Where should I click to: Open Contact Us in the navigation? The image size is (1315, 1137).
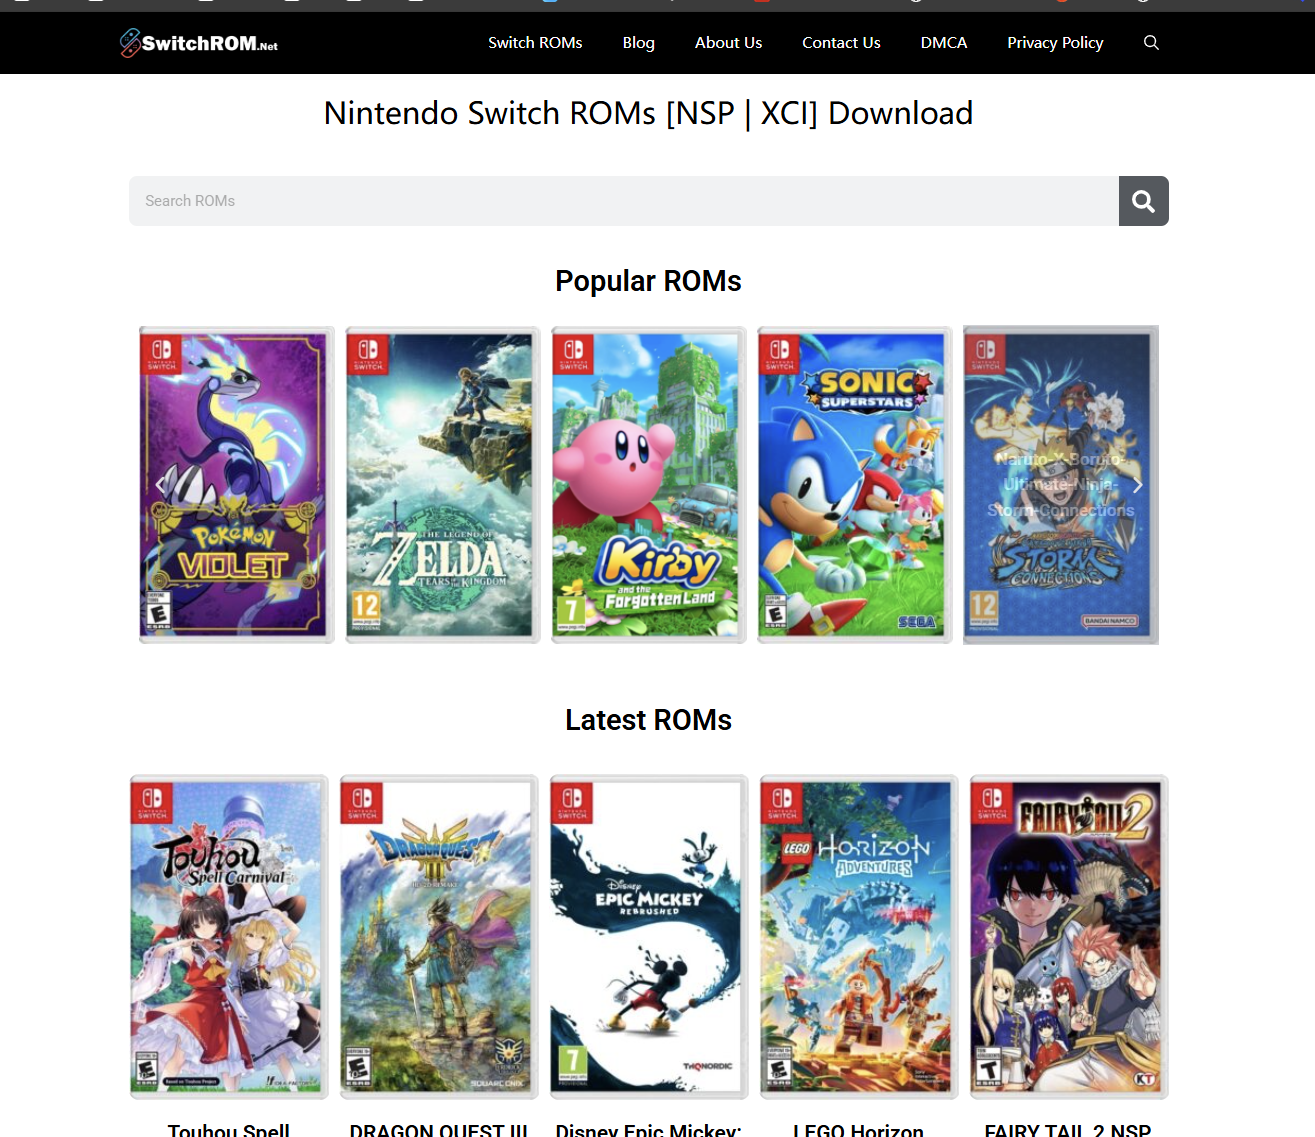(841, 43)
